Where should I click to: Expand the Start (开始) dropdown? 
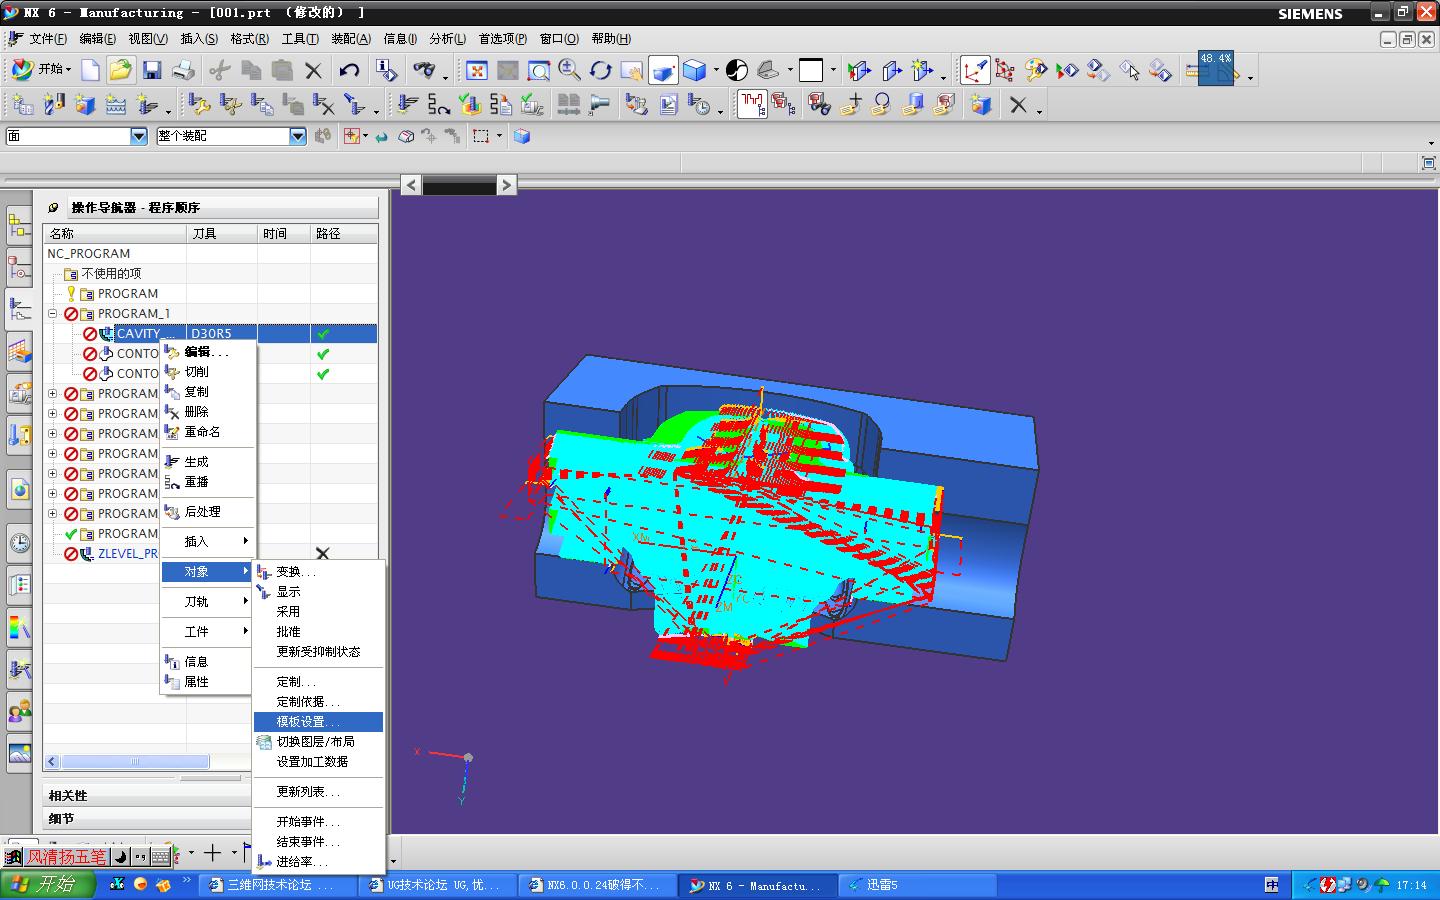coord(41,69)
